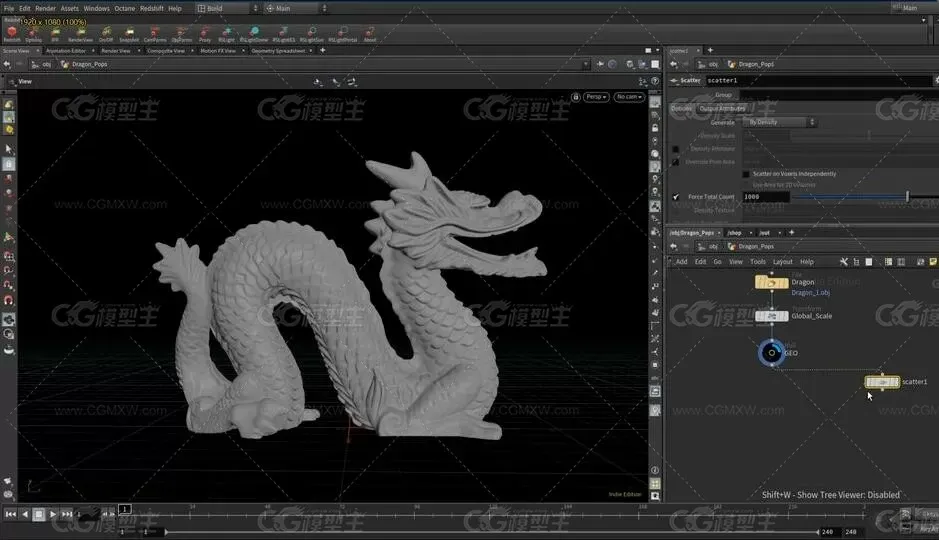The image size is (939, 540).
Task: Open the Main radial menu dropdown
Action: pyautogui.click(x=296, y=8)
